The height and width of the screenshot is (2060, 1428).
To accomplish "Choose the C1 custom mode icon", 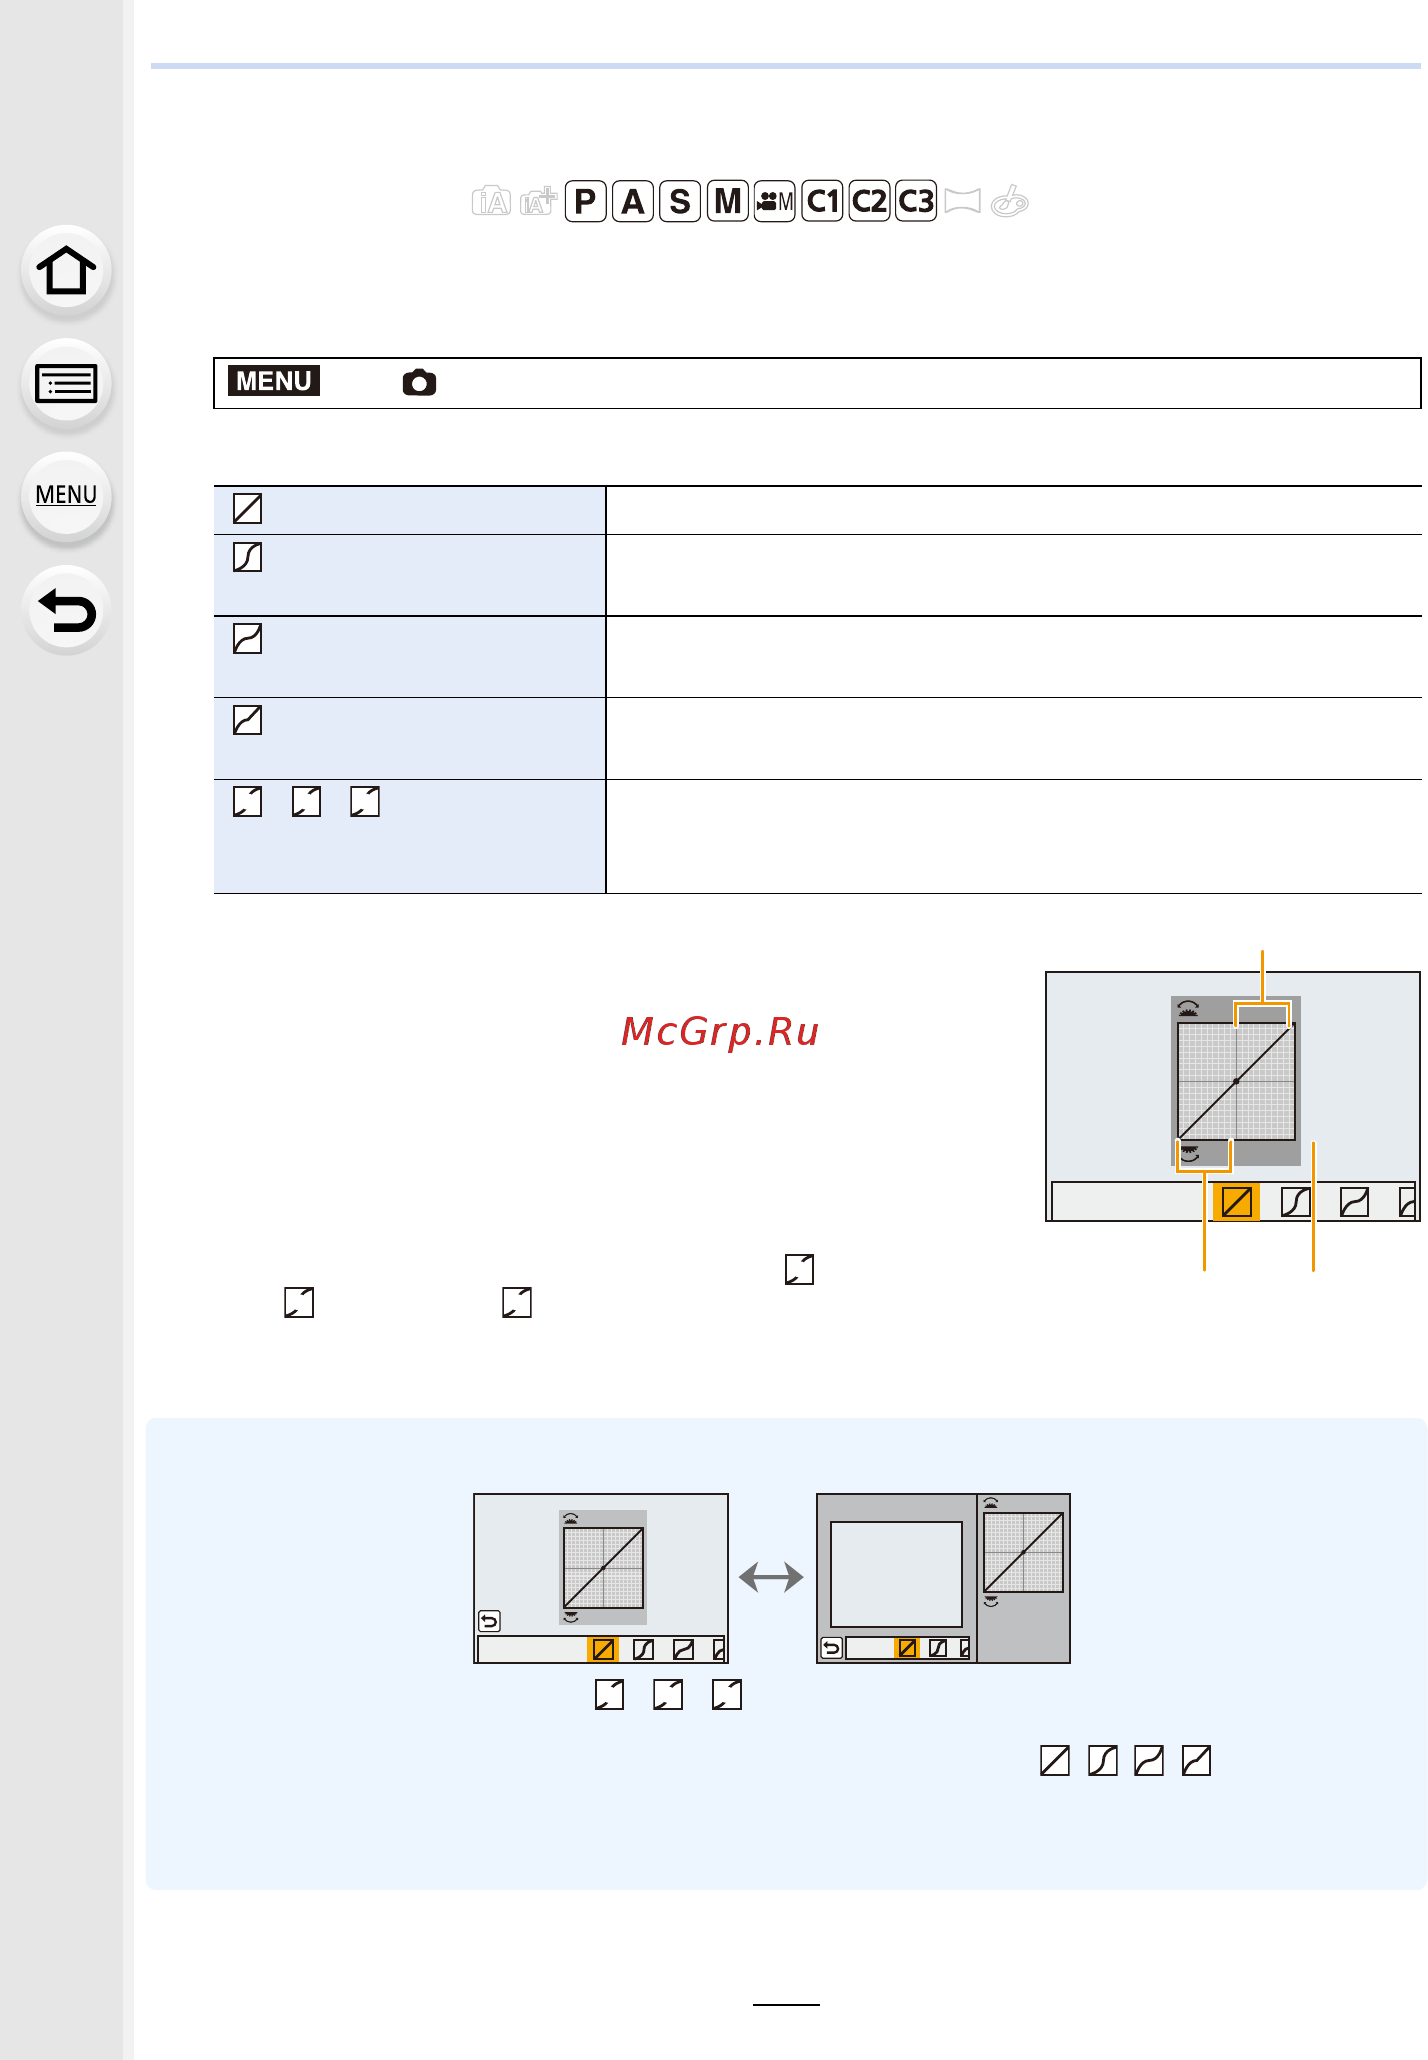I will [823, 202].
